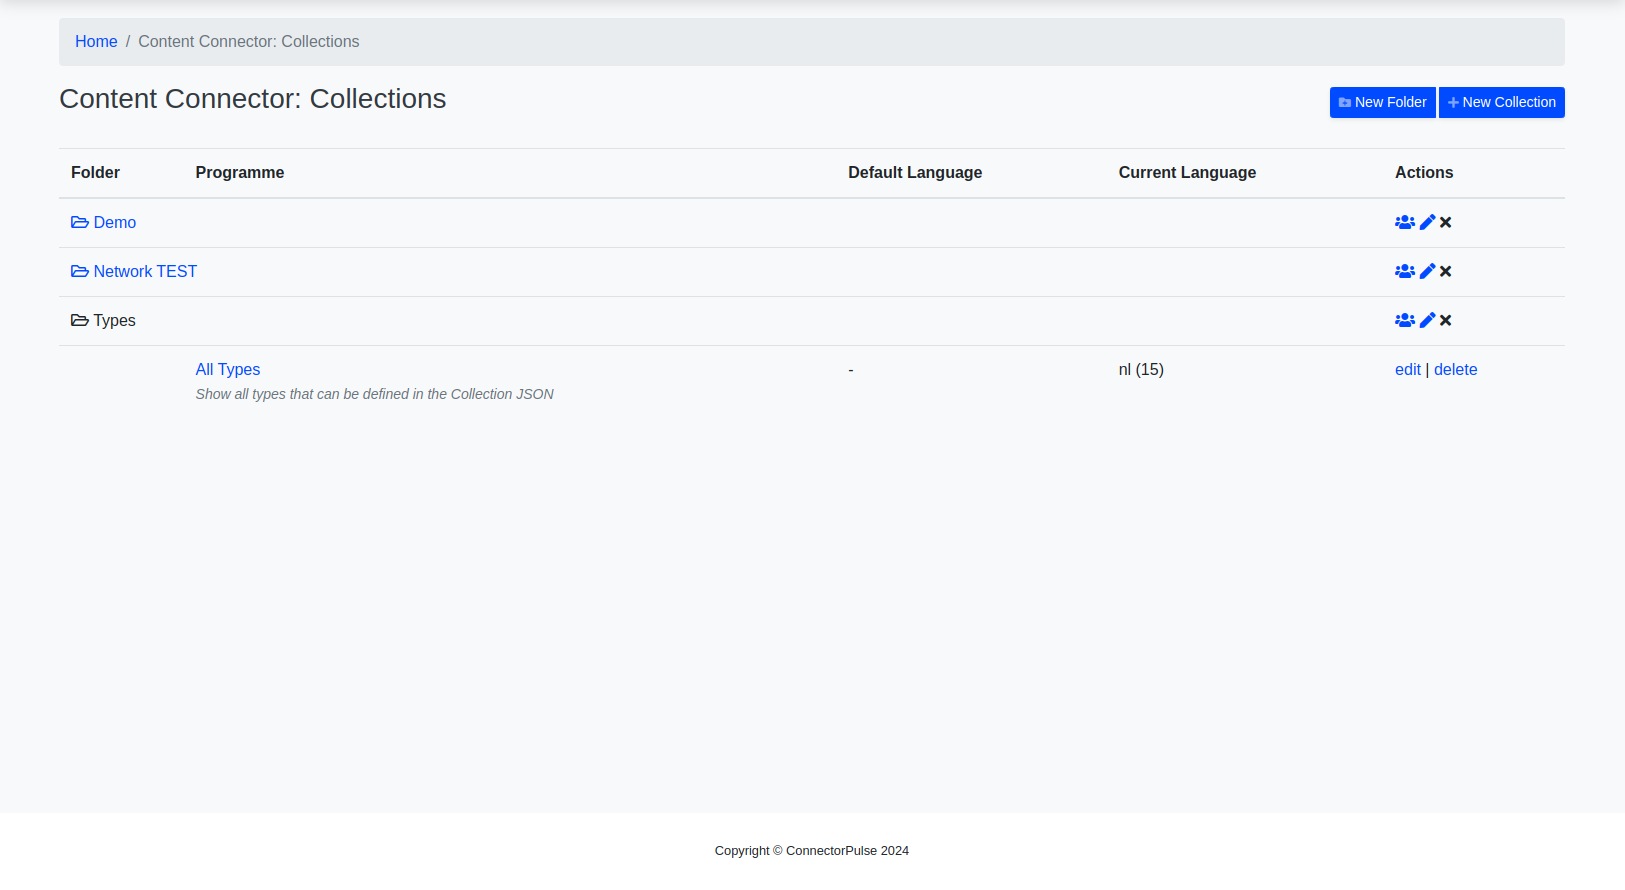Click the Content Connector: Collections breadcrumb item
The height and width of the screenshot is (890, 1625).
pyautogui.click(x=249, y=42)
